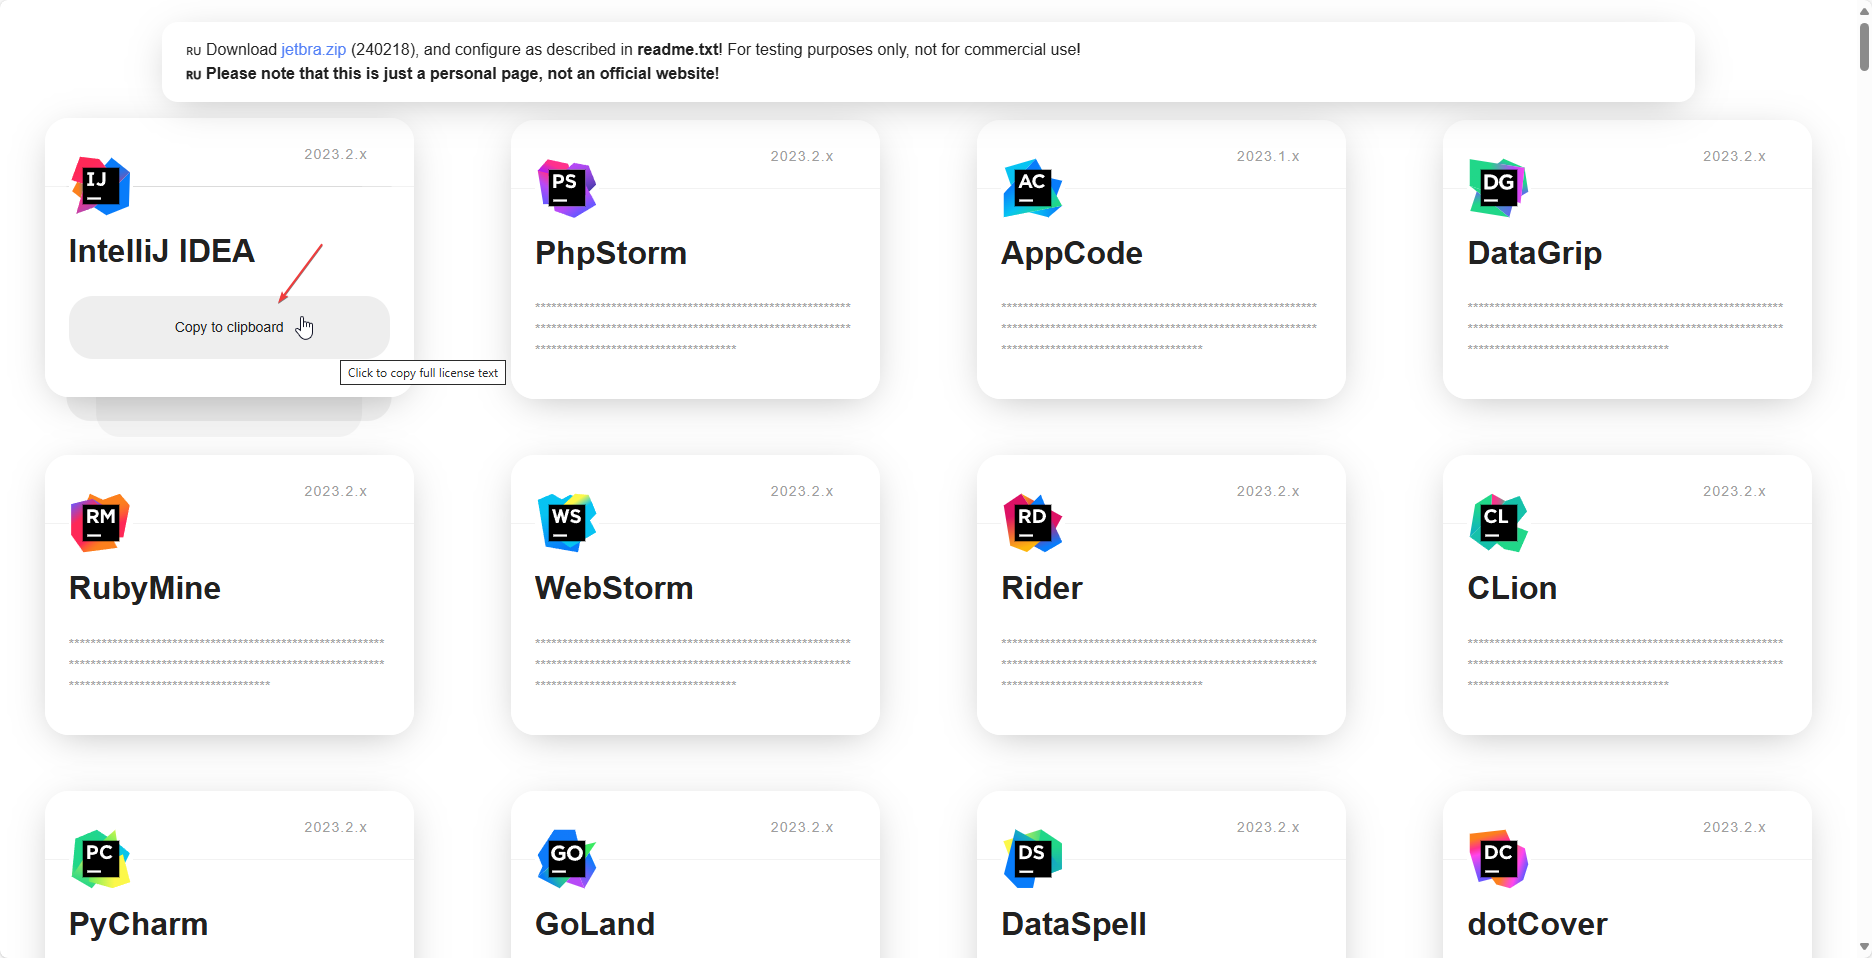
Task: Click the GoLand card title
Action: (595, 924)
